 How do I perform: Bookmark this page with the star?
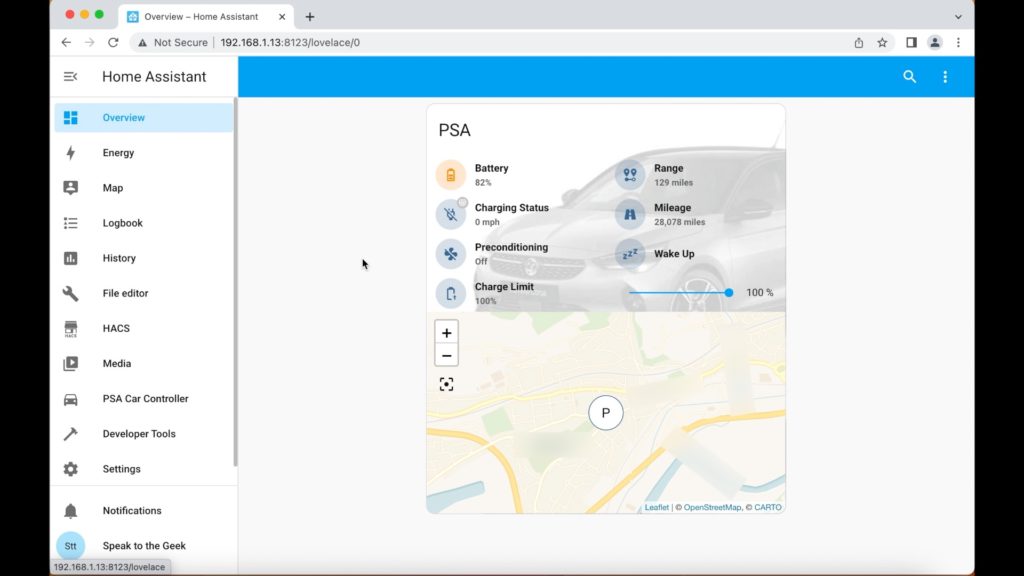tap(882, 42)
